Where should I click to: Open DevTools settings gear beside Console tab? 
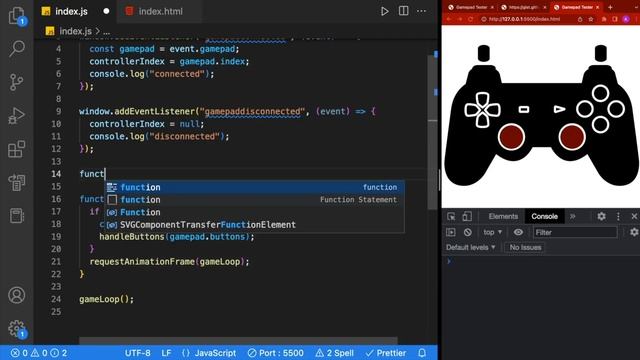[601, 216]
